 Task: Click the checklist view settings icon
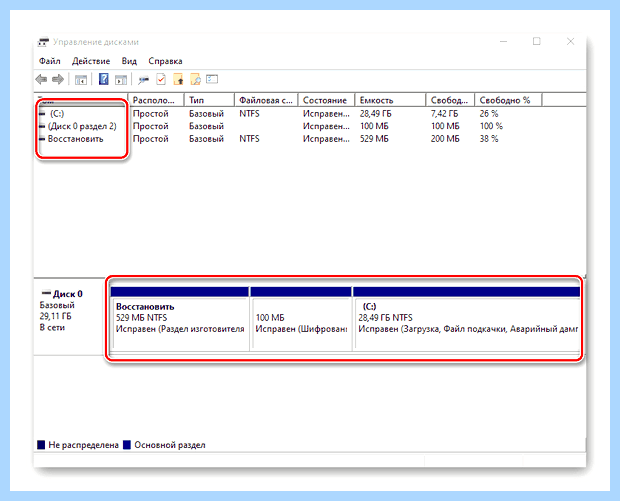[x=212, y=79]
